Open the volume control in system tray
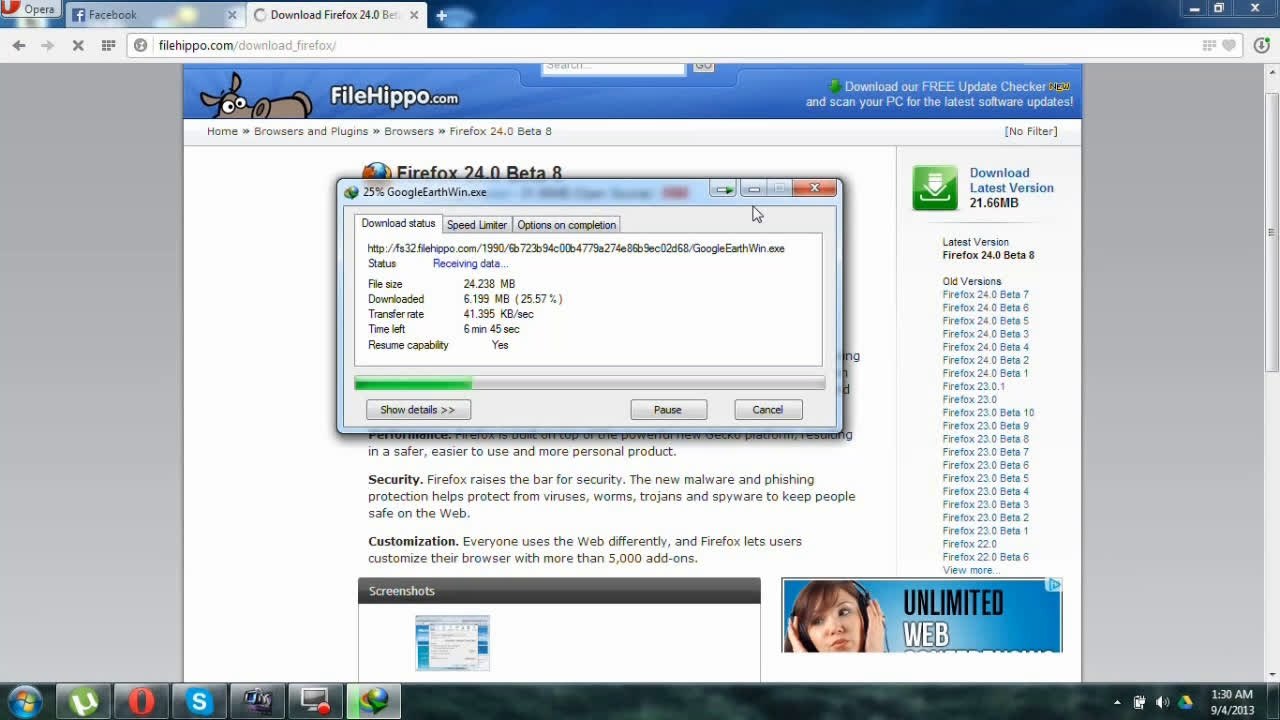 [x=1162, y=702]
